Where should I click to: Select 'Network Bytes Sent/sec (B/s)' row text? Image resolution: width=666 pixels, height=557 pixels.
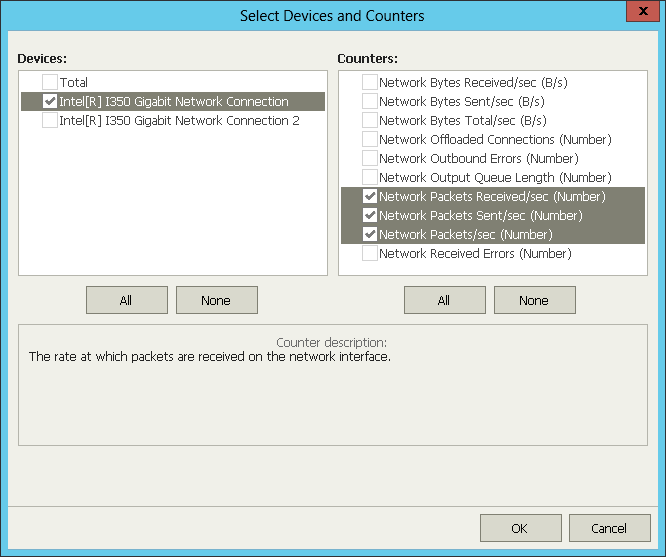tap(462, 102)
